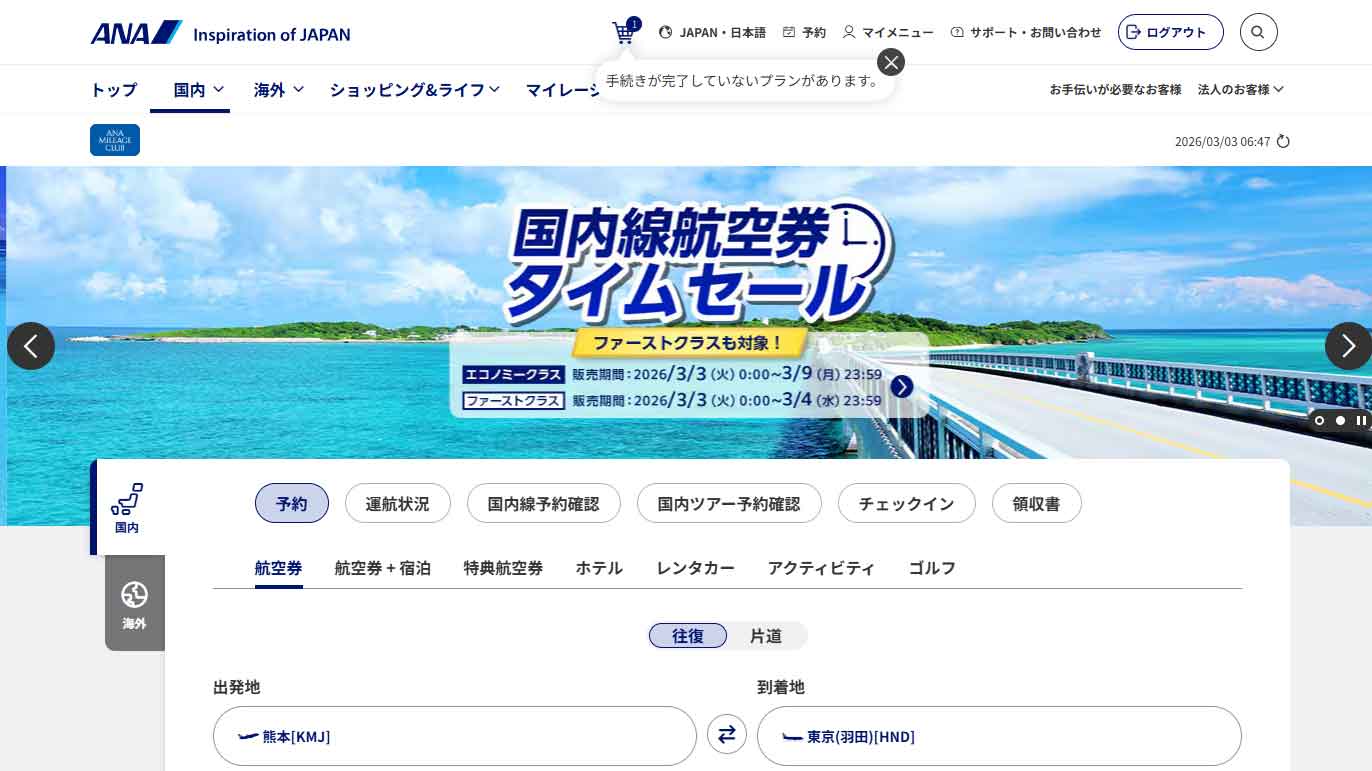Pause the banner carousel
The width and height of the screenshot is (1372, 771).
(x=1361, y=421)
